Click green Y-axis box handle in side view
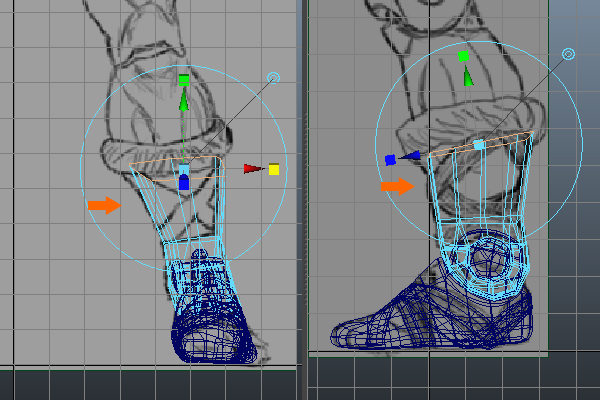 (464, 56)
